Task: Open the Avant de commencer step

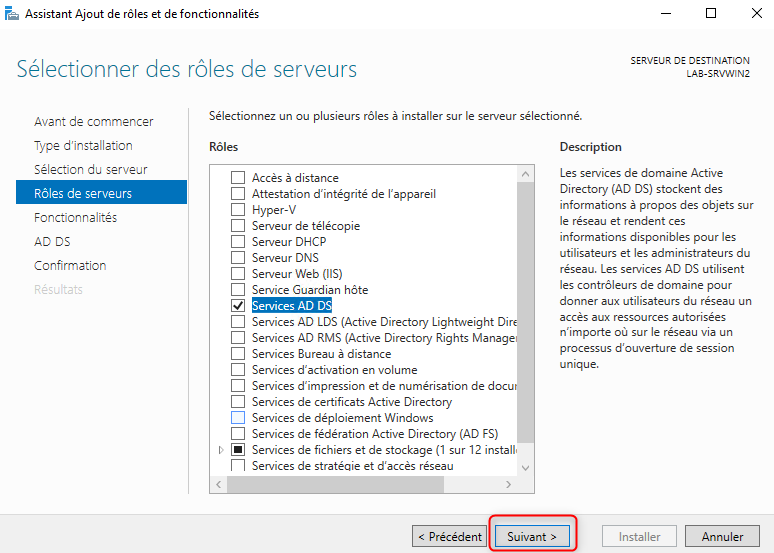Action: 94,121
